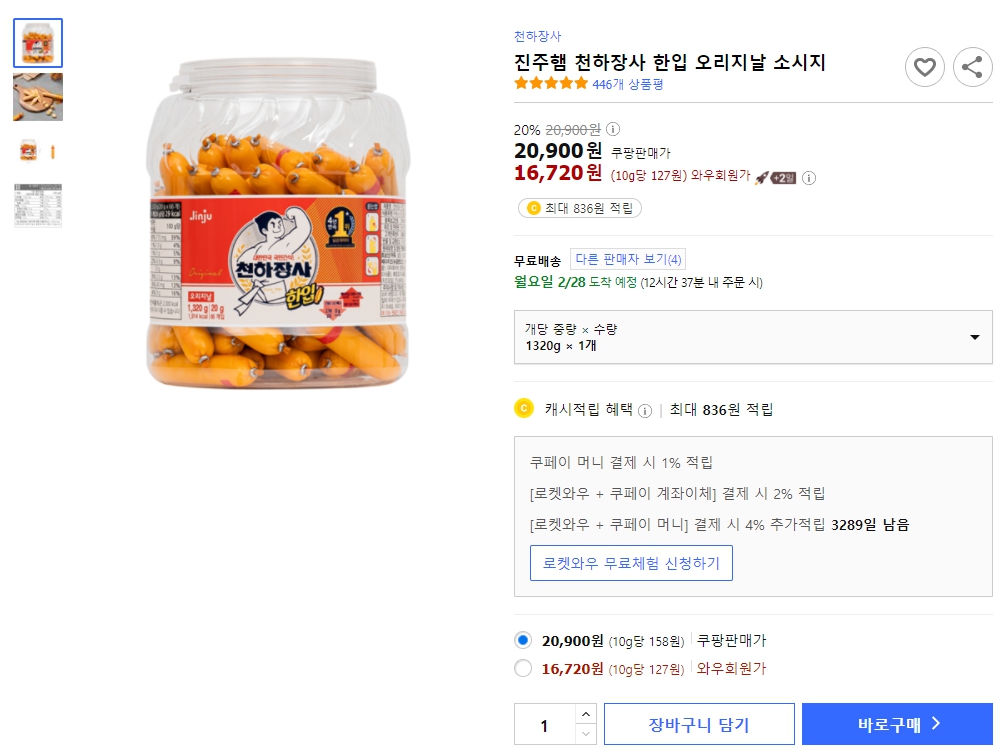Click info icon next to 와우회원가 price
Image resolution: width=1008 pixels, height=752 pixels.
coord(809,176)
